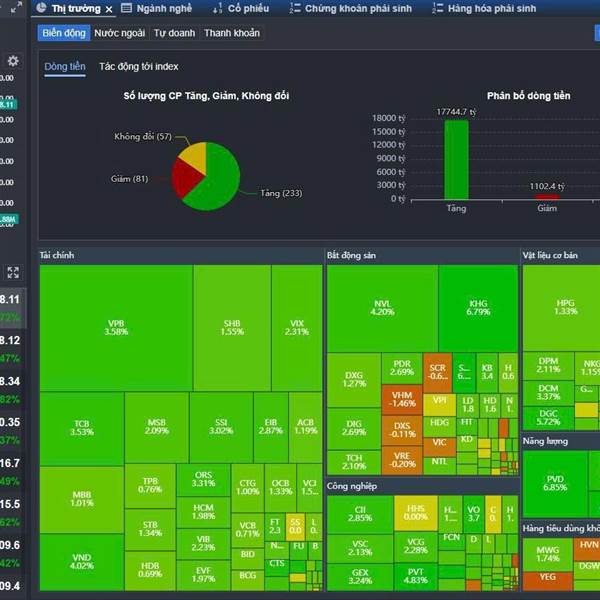The height and width of the screenshot is (600, 600).
Task: Click the green Tăng bar 17744.7 tỷ
Action: (456, 160)
